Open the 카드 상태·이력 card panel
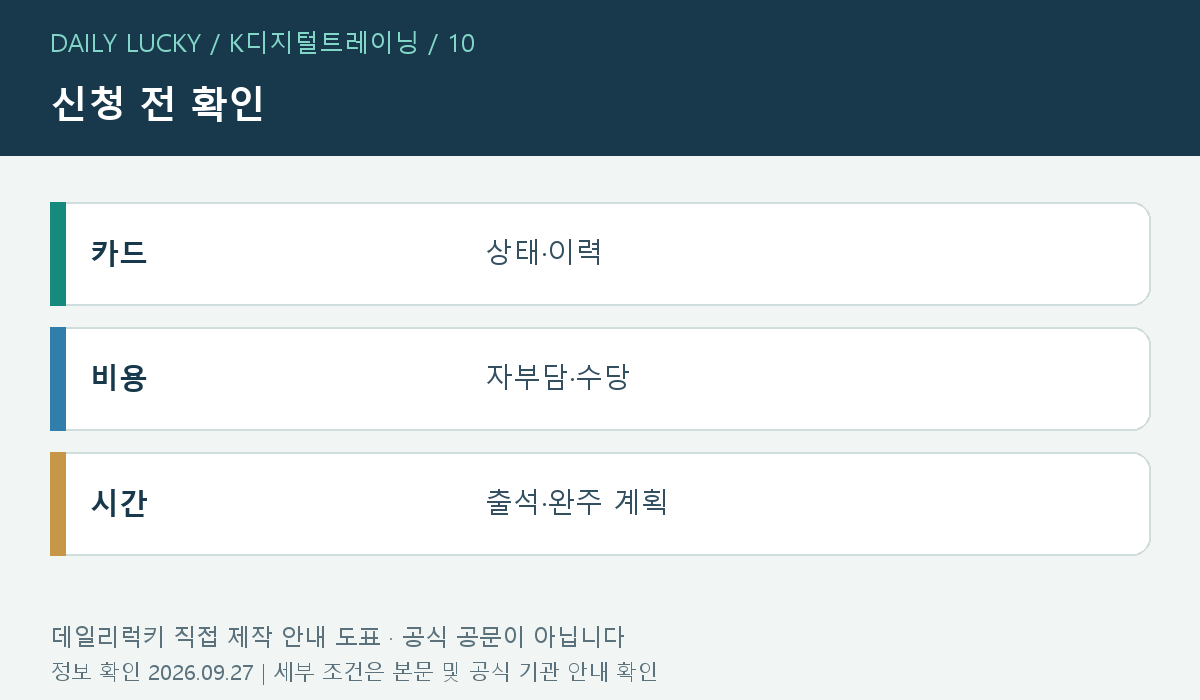The height and width of the screenshot is (700, 1200). click(600, 254)
